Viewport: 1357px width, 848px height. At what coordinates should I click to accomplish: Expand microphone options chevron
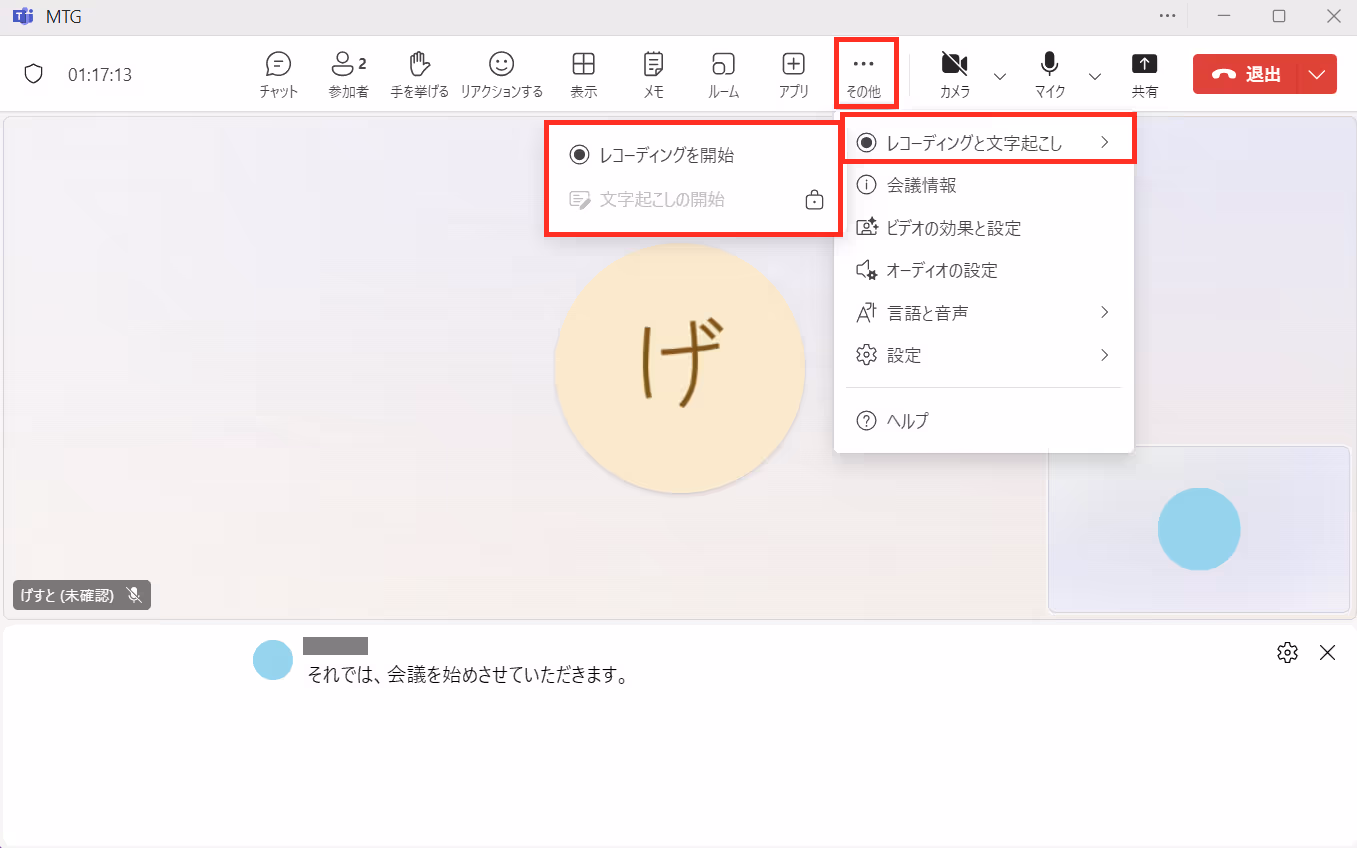pyautogui.click(x=1095, y=76)
